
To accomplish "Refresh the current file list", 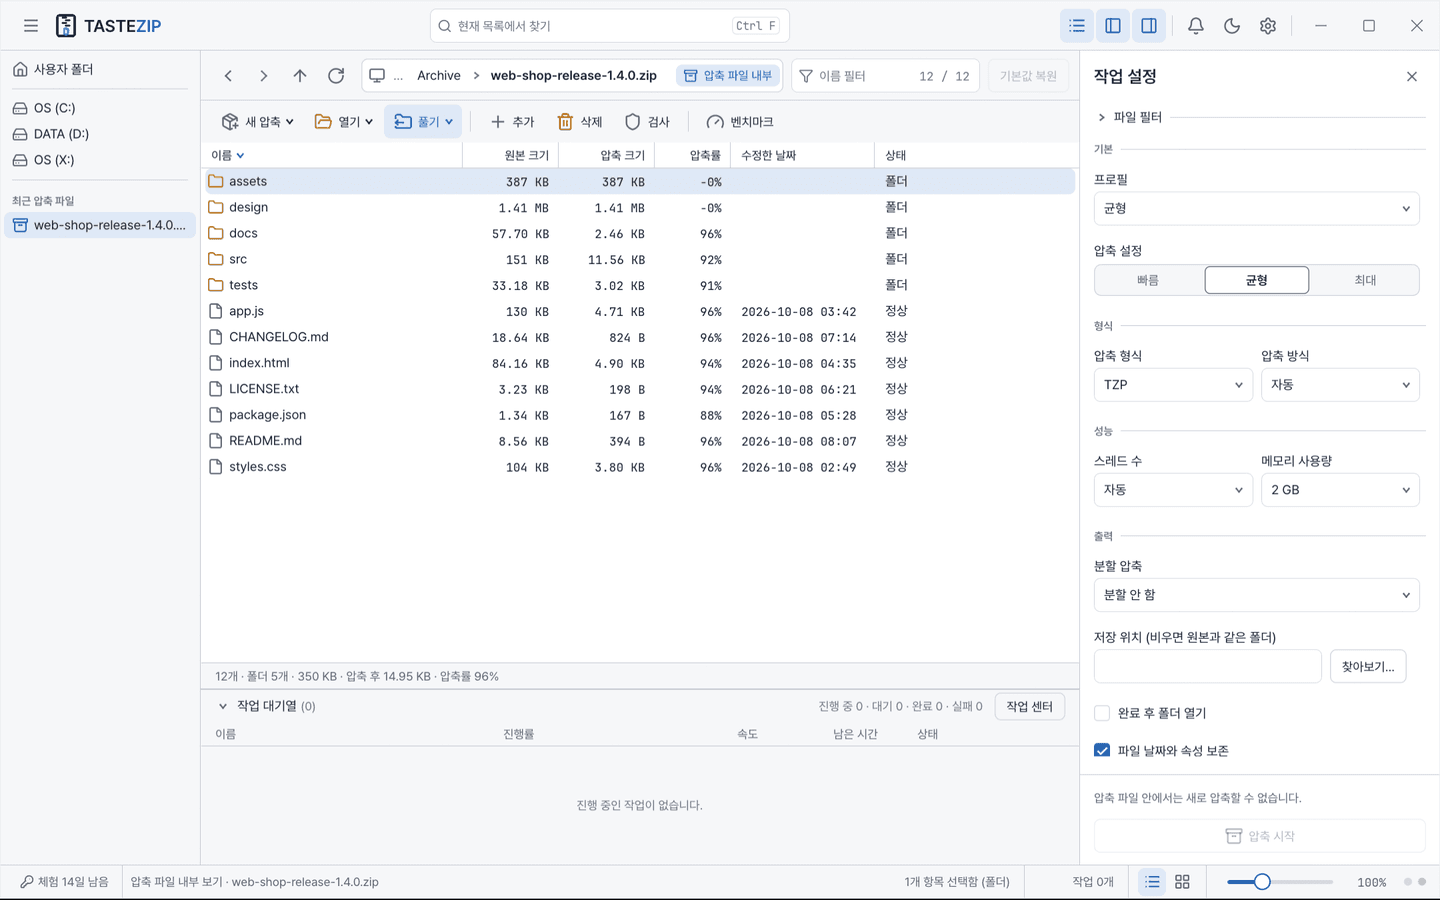I will [336, 76].
